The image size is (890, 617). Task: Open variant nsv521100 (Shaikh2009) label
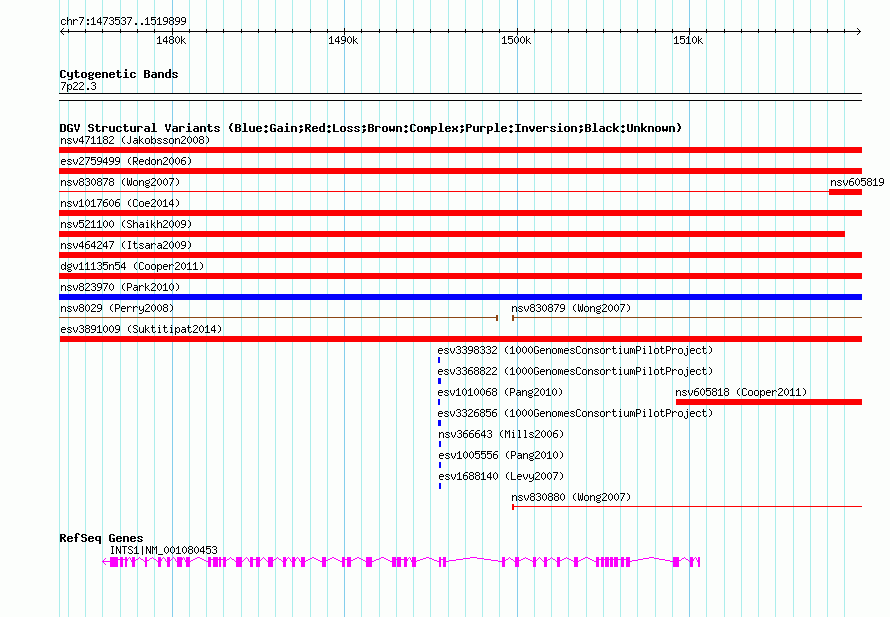click(126, 224)
